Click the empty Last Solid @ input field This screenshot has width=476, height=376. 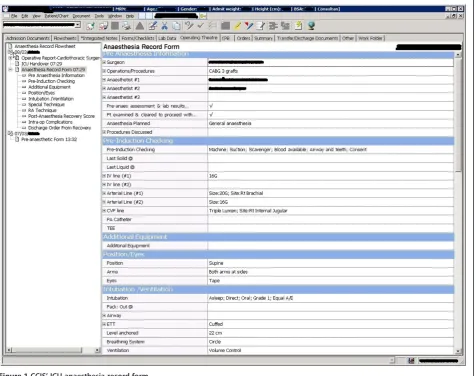330,158
